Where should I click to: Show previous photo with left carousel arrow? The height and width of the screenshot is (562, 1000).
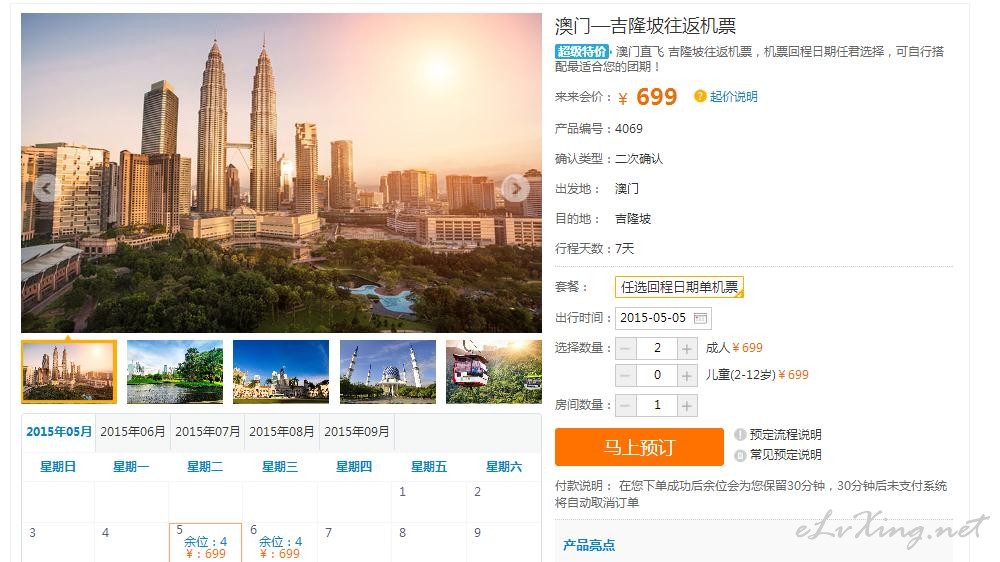click(46, 188)
